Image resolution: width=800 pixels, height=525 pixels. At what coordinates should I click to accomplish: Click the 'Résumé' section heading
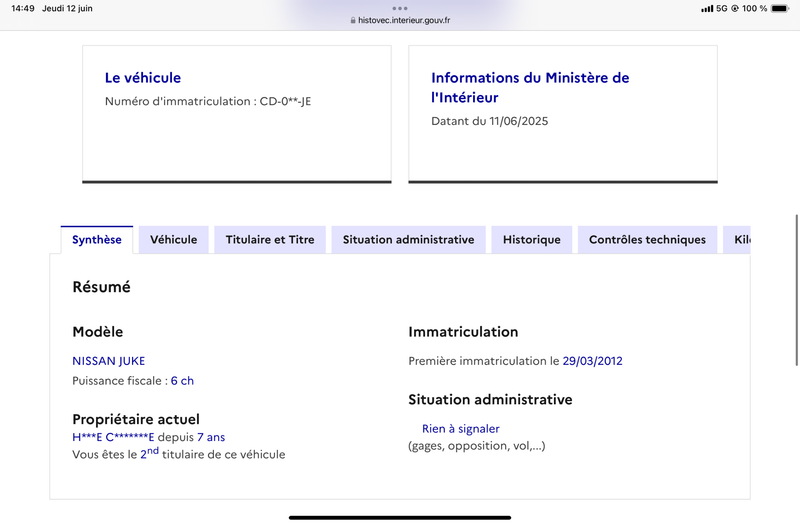102,287
